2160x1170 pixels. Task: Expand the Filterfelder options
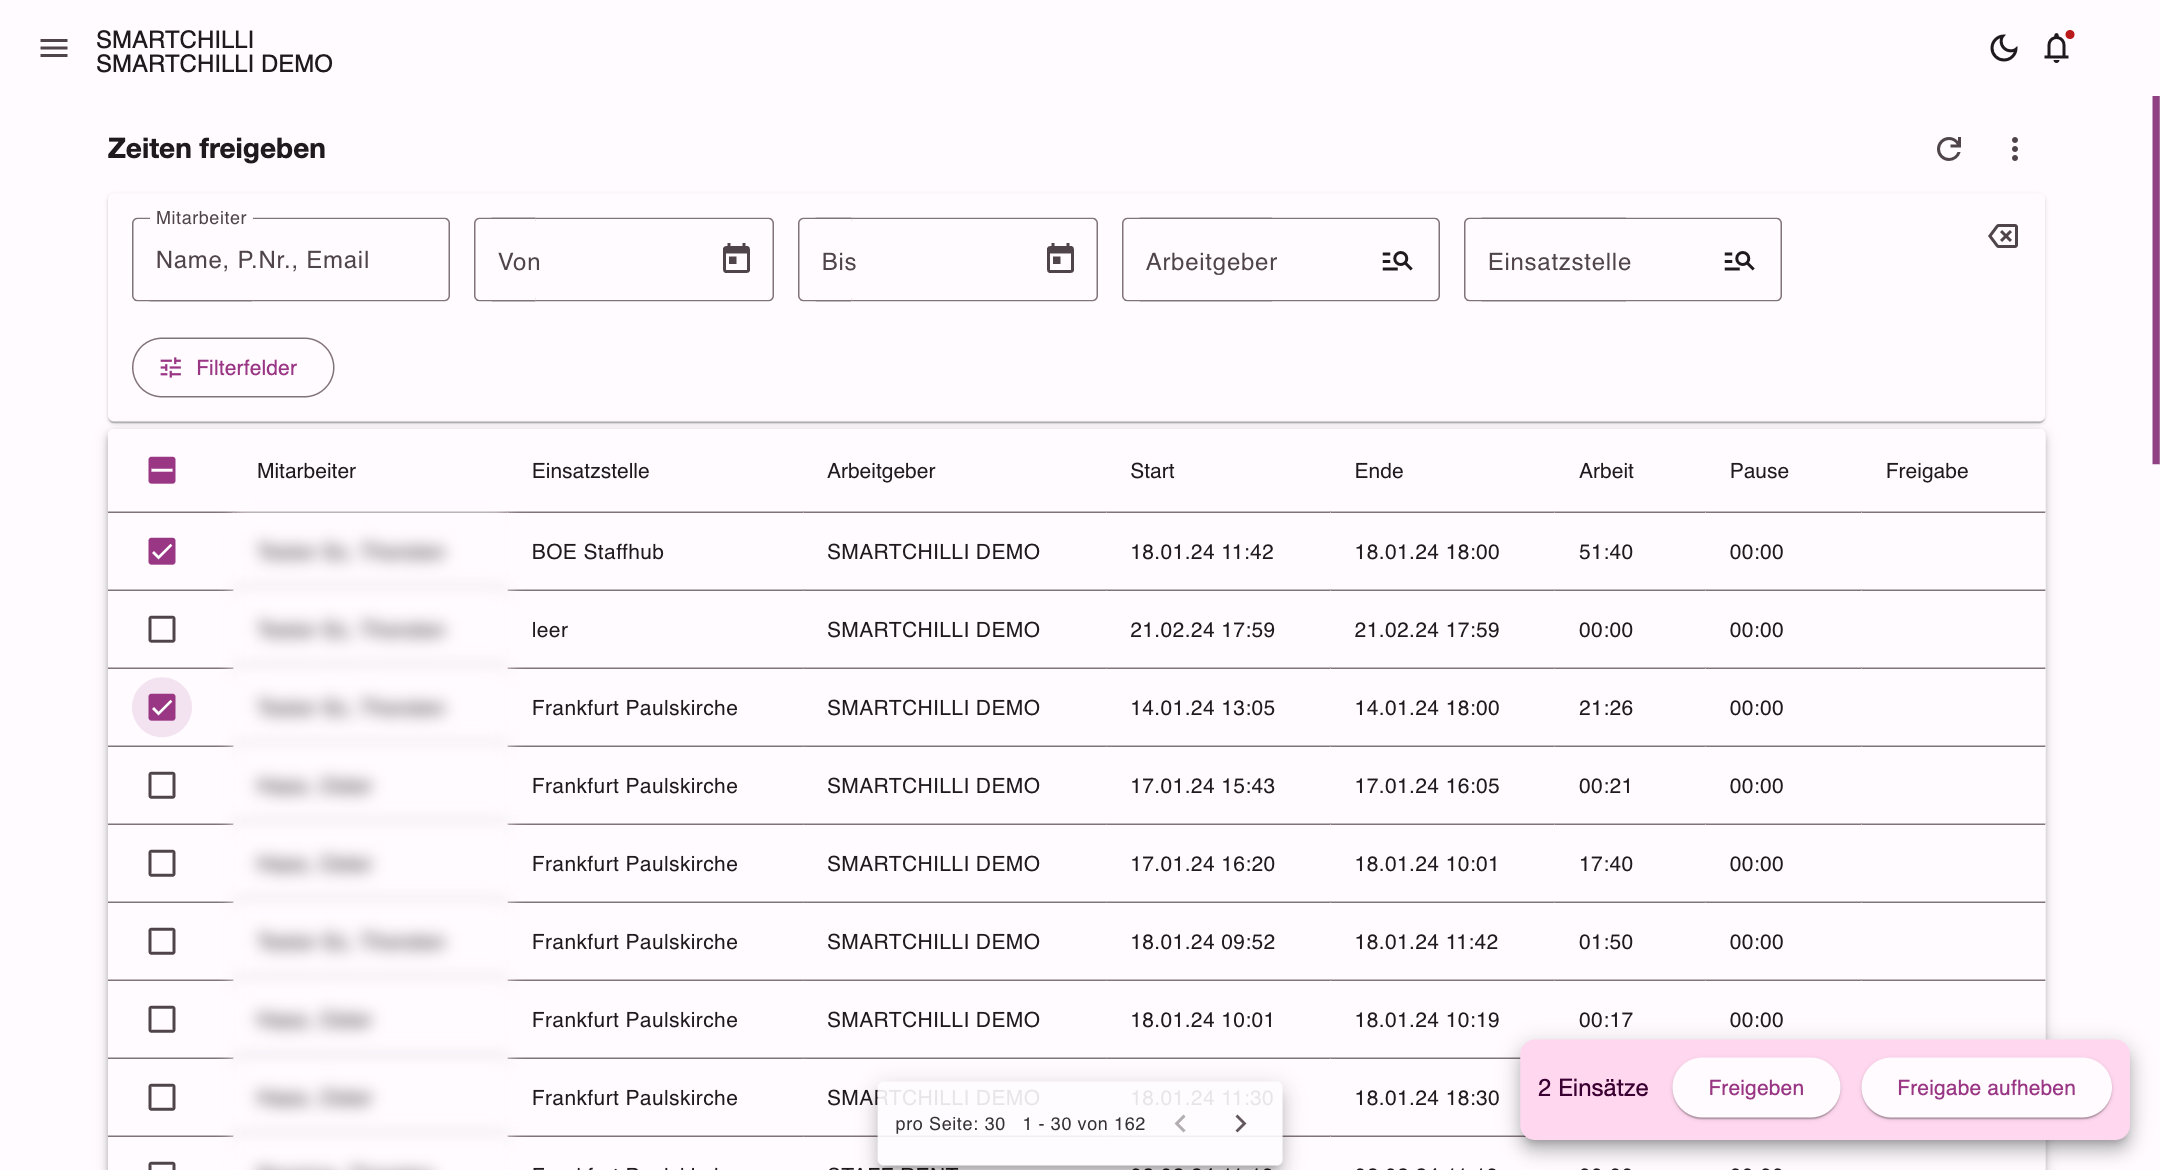[x=233, y=367]
